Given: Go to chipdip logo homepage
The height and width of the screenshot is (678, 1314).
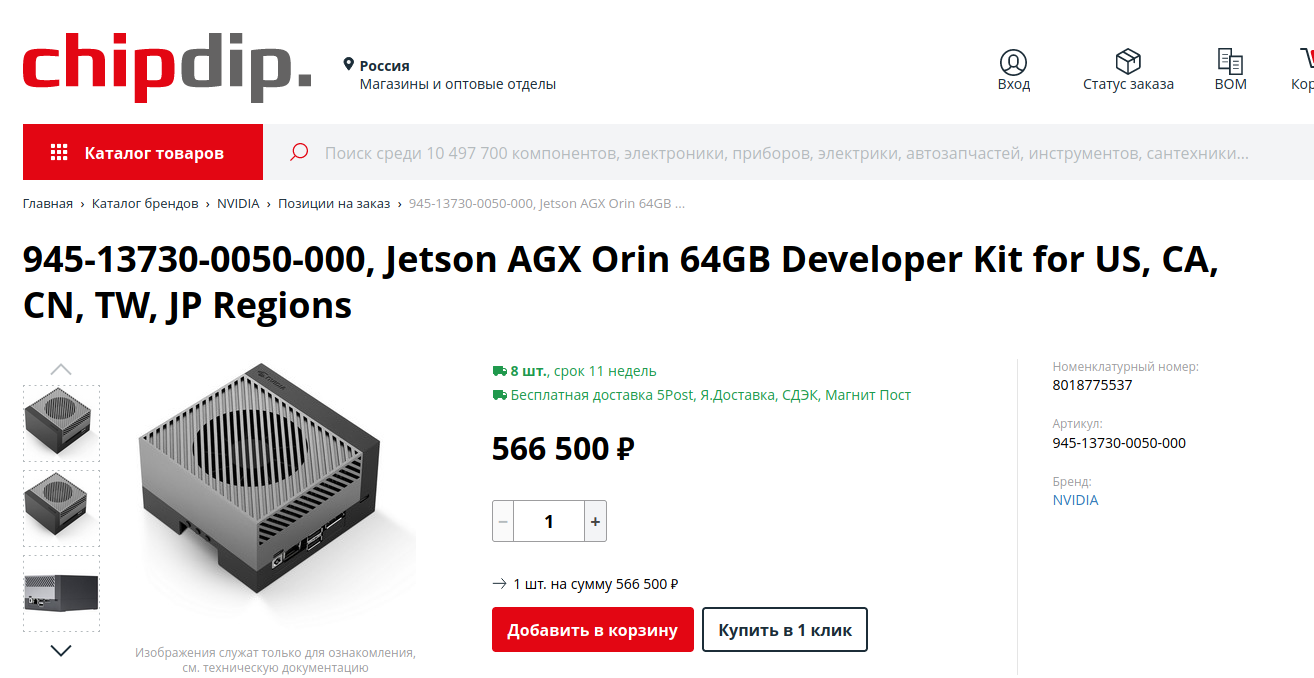Looking at the screenshot, I should tap(167, 68).
